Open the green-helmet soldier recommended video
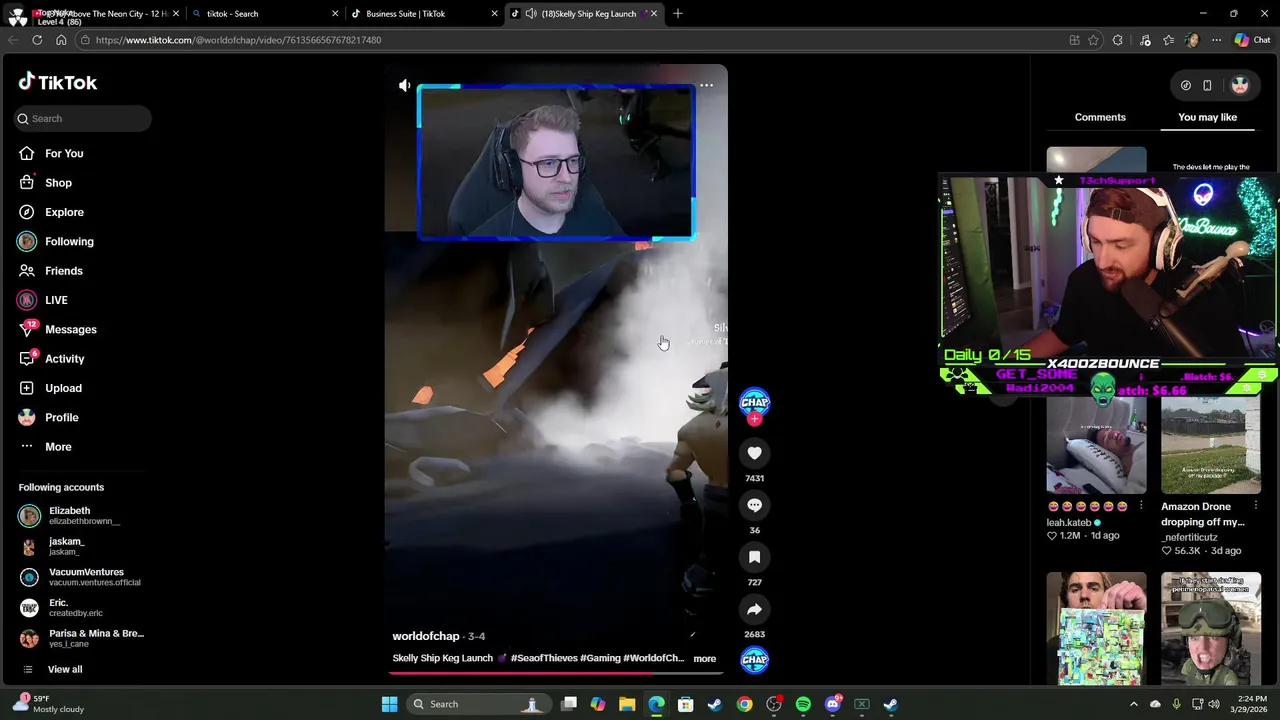 click(1211, 628)
